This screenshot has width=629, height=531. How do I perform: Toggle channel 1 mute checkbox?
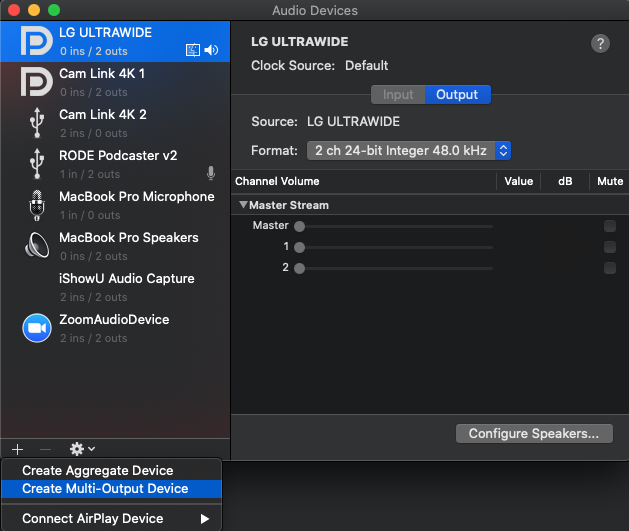(610, 247)
